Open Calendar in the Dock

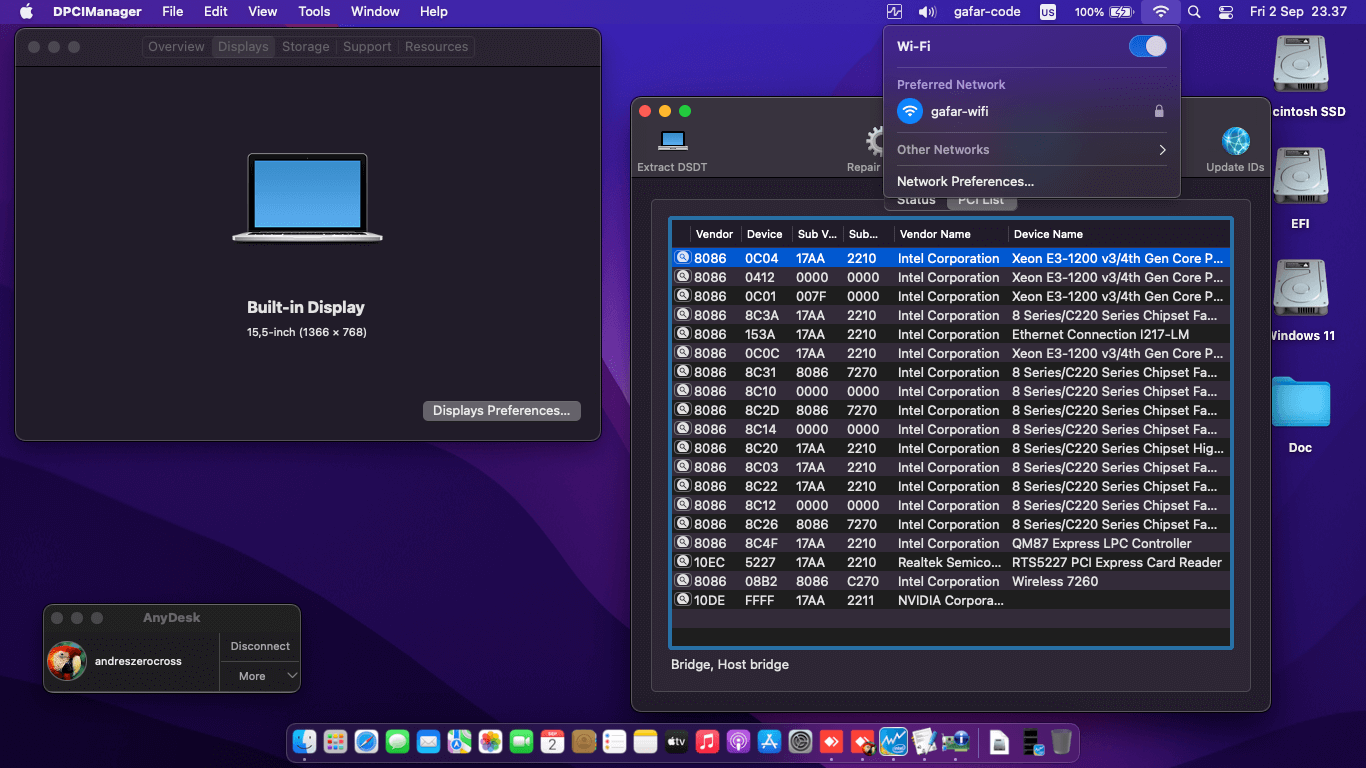click(552, 741)
